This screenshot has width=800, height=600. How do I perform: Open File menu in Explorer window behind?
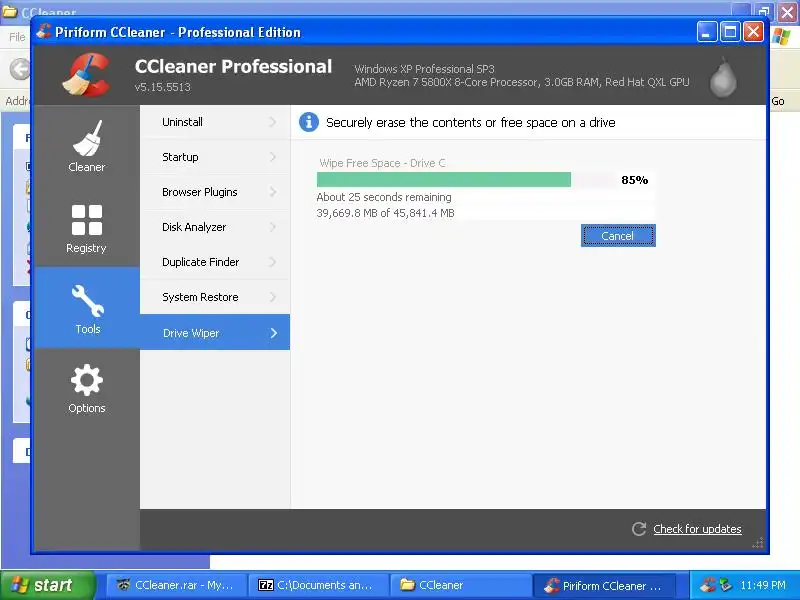(x=17, y=37)
